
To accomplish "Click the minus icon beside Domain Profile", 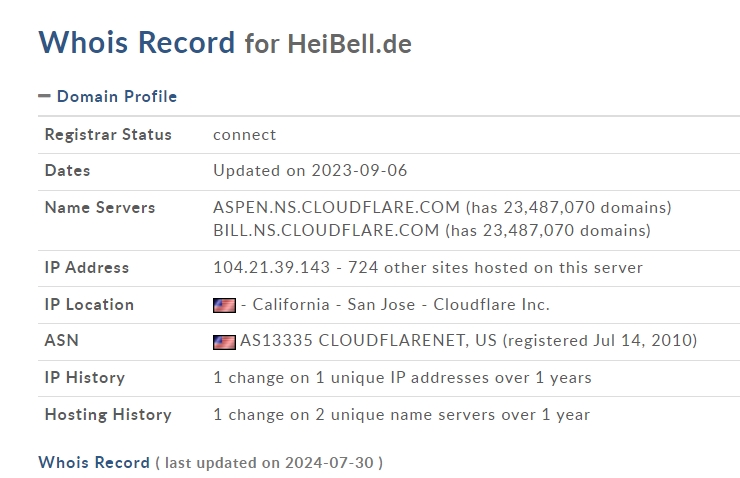I will tap(44, 96).
